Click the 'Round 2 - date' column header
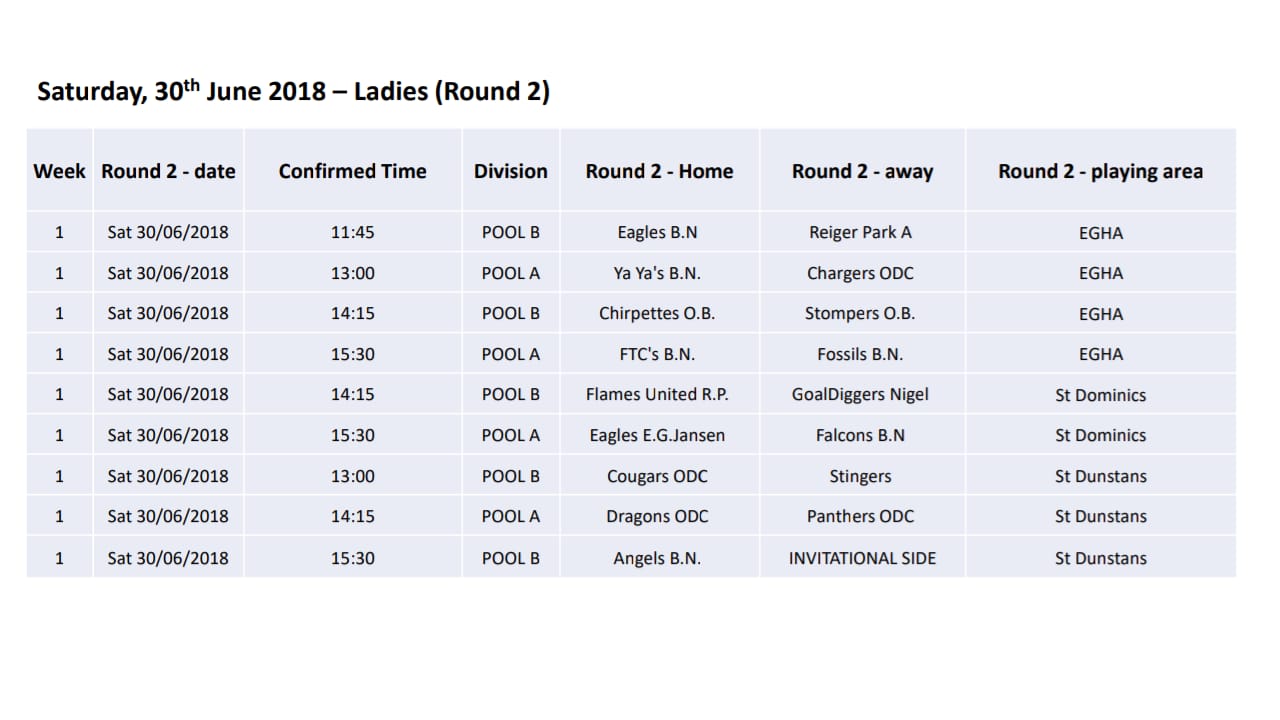The image size is (1280, 720). coord(168,171)
